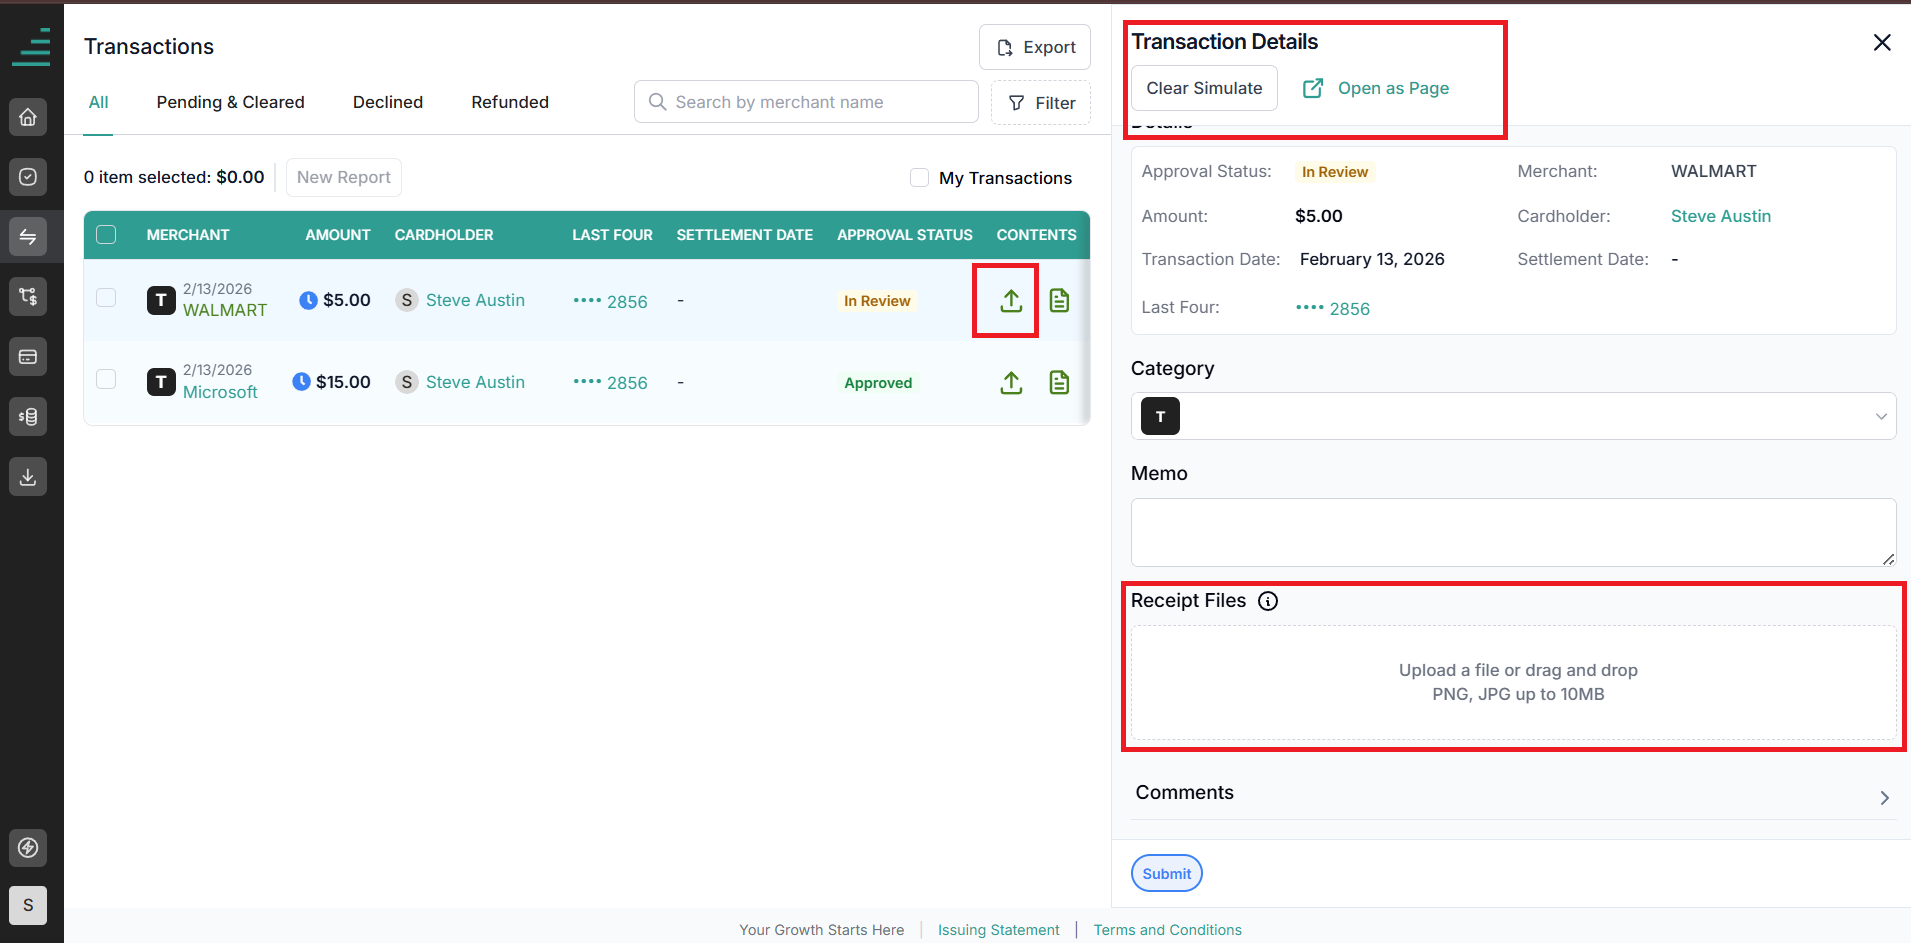Click the Export button
1911x943 pixels.
(x=1035, y=47)
